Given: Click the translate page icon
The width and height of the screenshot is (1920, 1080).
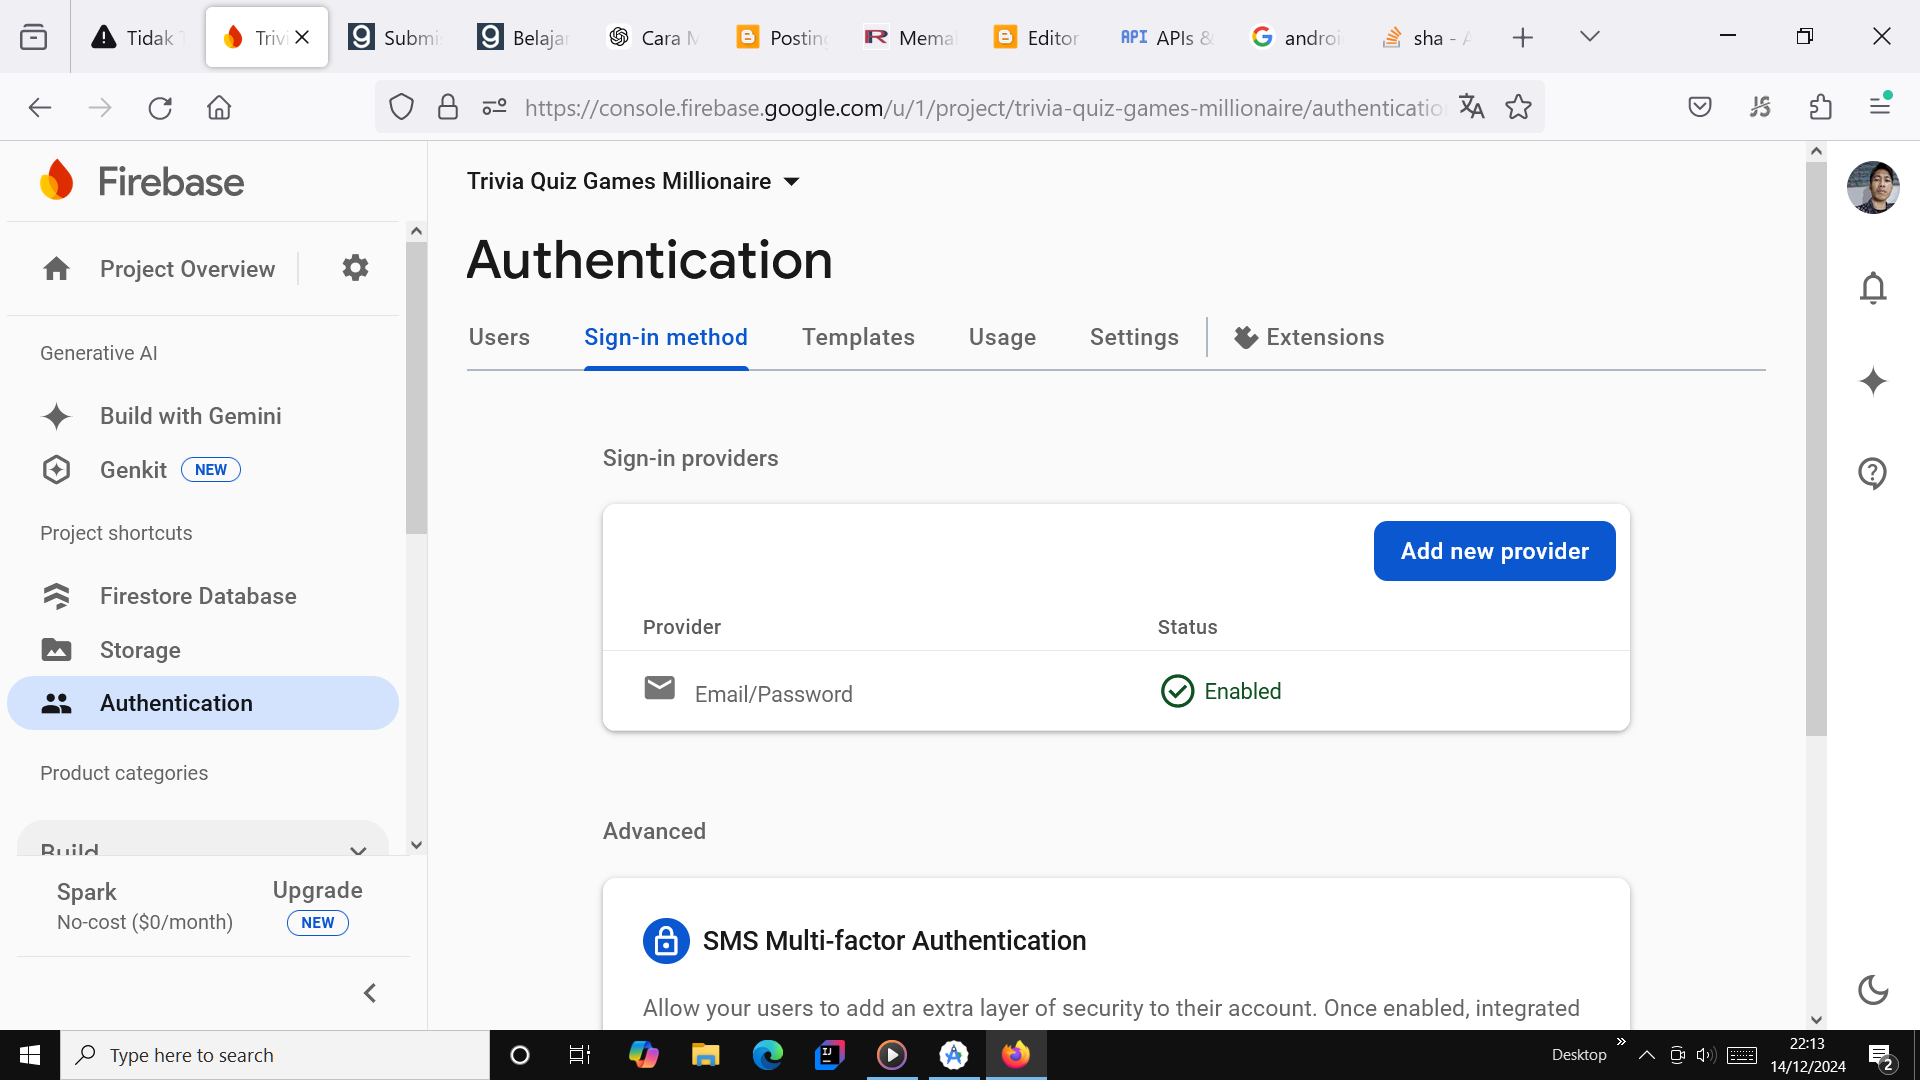Looking at the screenshot, I should (x=1471, y=107).
